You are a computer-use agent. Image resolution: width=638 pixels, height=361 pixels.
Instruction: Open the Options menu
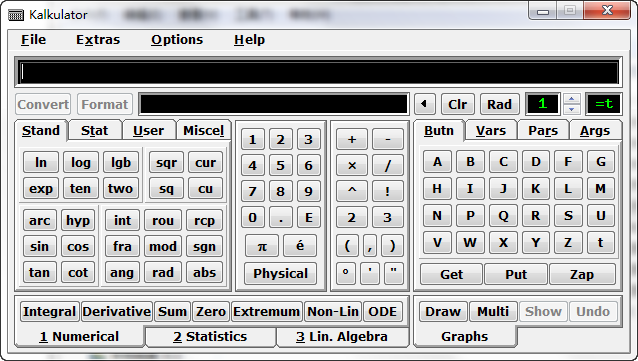(177, 39)
